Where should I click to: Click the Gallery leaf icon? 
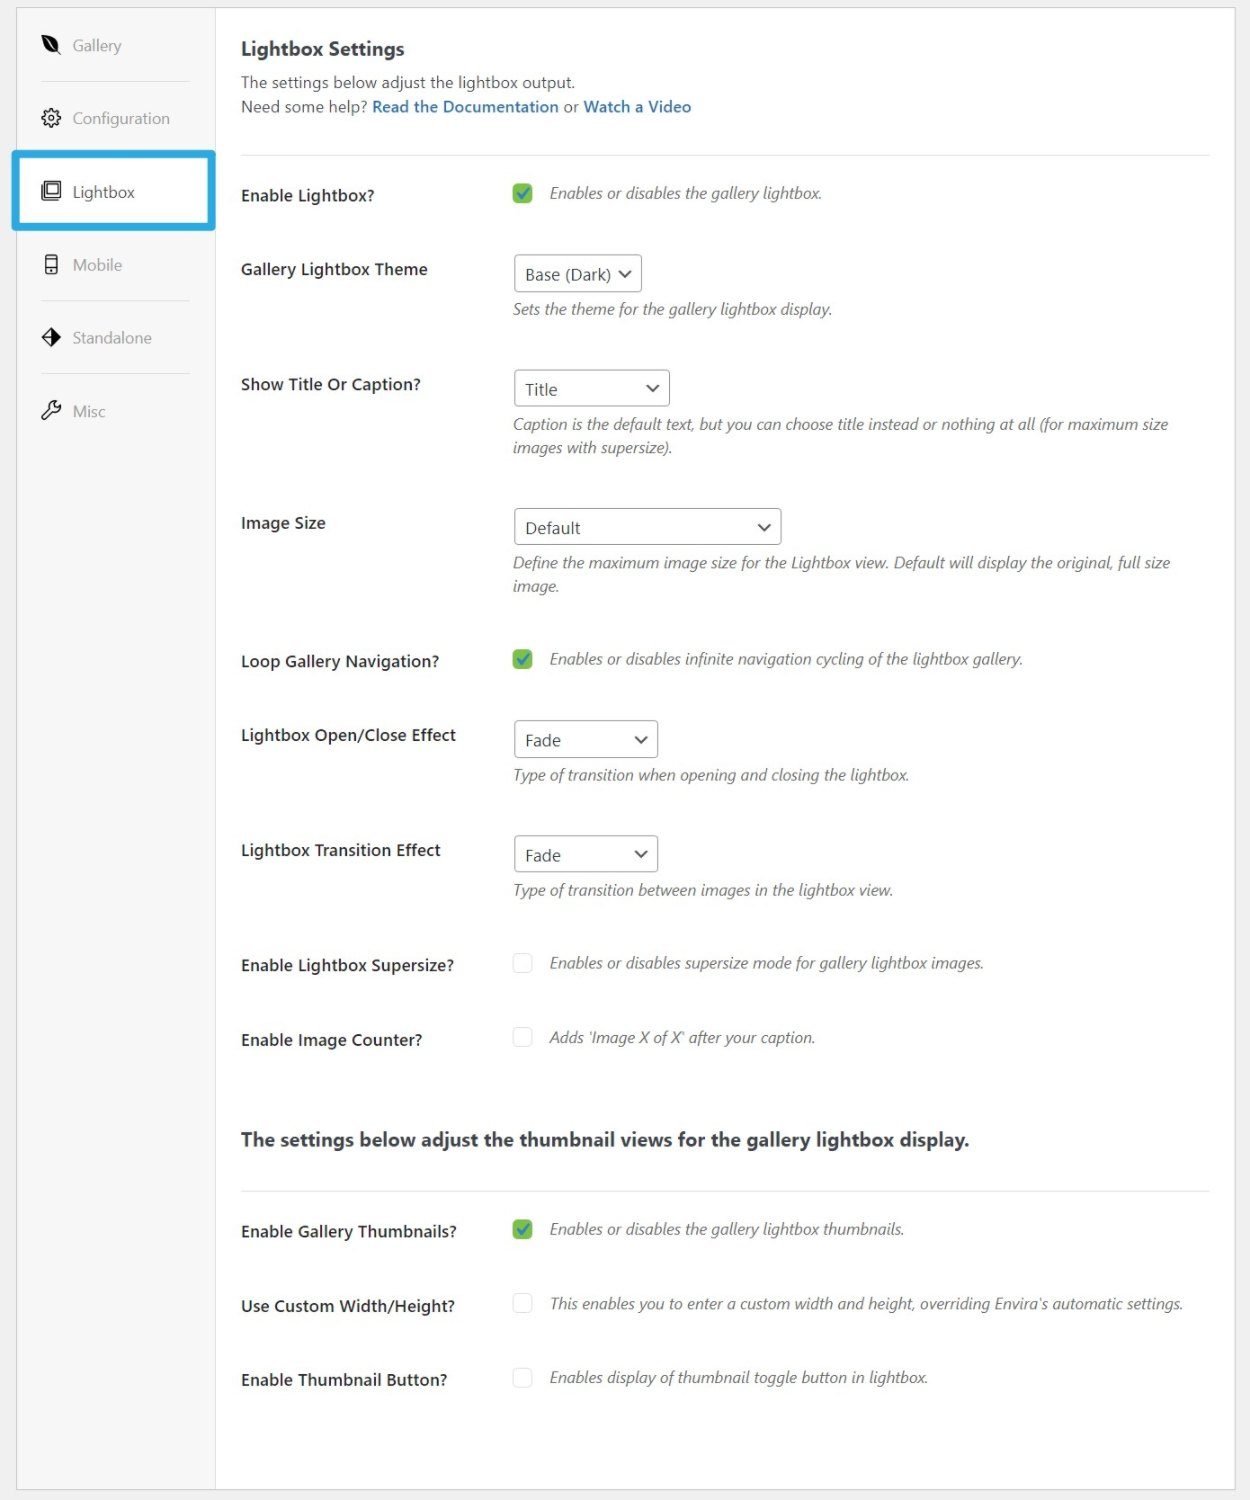[51, 45]
